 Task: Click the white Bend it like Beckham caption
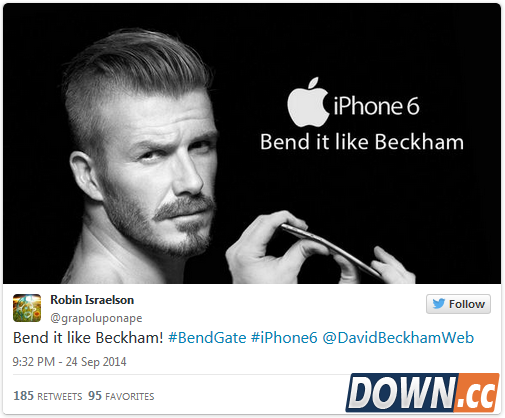click(x=362, y=142)
